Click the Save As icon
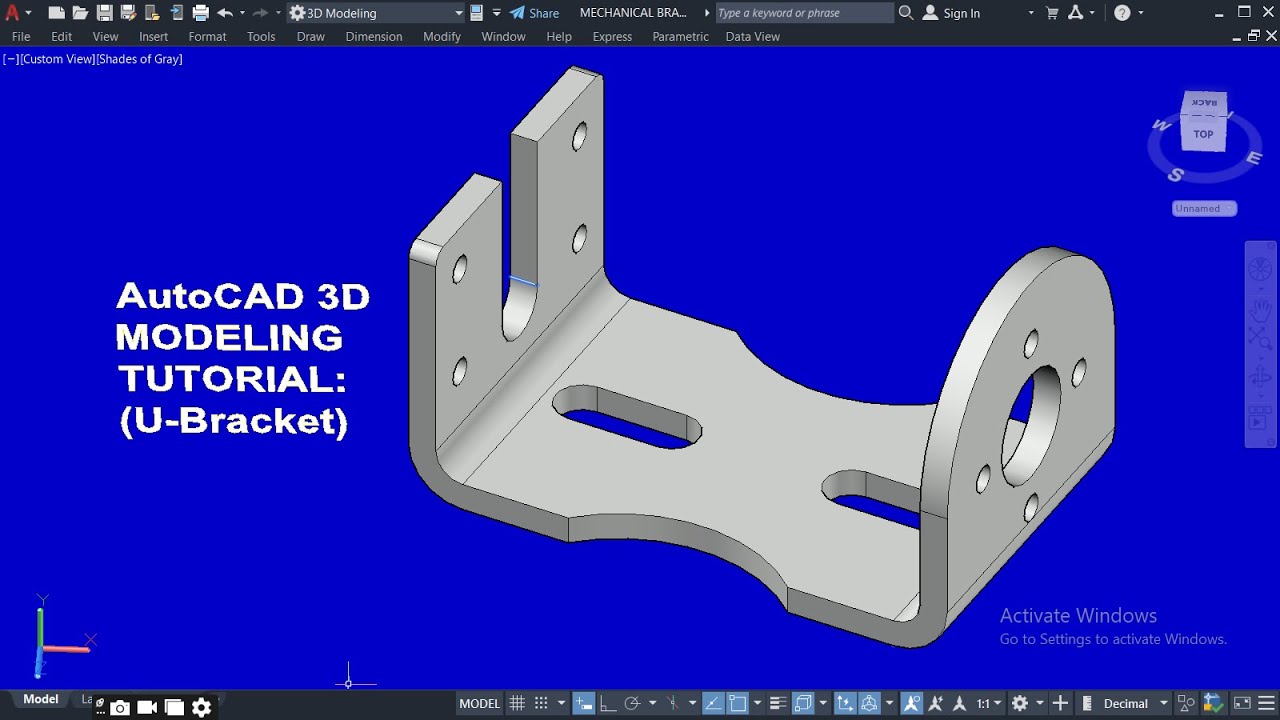This screenshot has height=720, width=1280. [x=128, y=13]
